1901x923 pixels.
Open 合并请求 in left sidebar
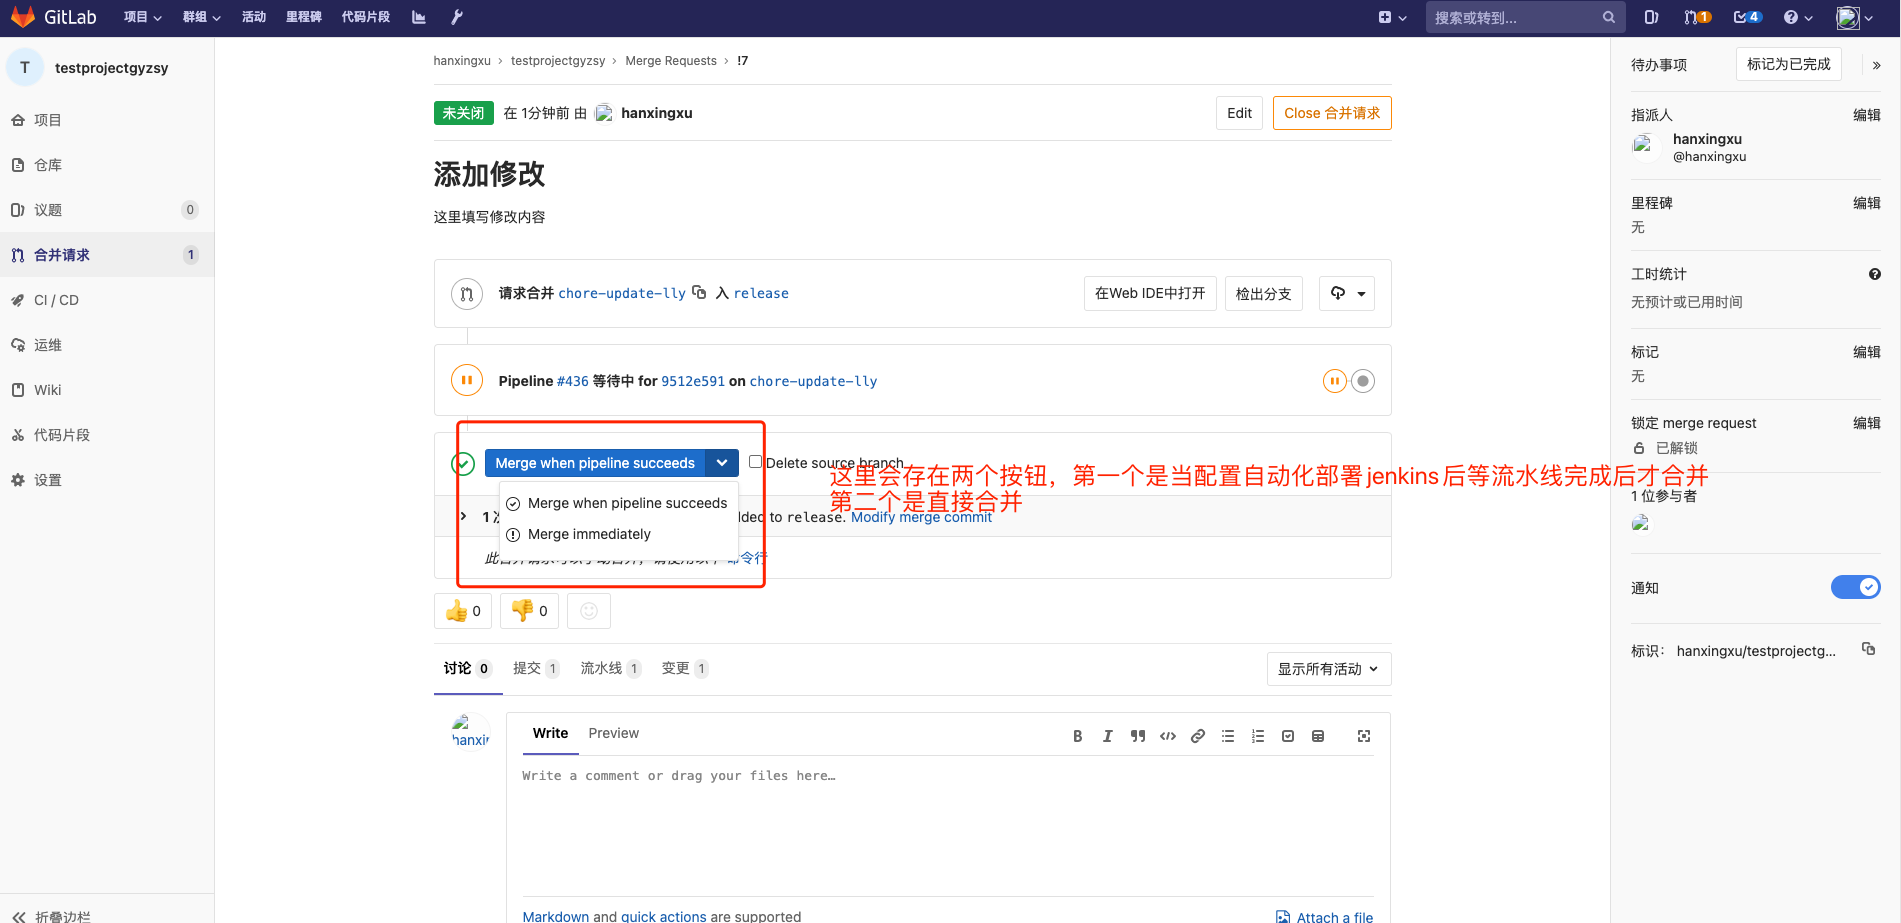(107, 255)
